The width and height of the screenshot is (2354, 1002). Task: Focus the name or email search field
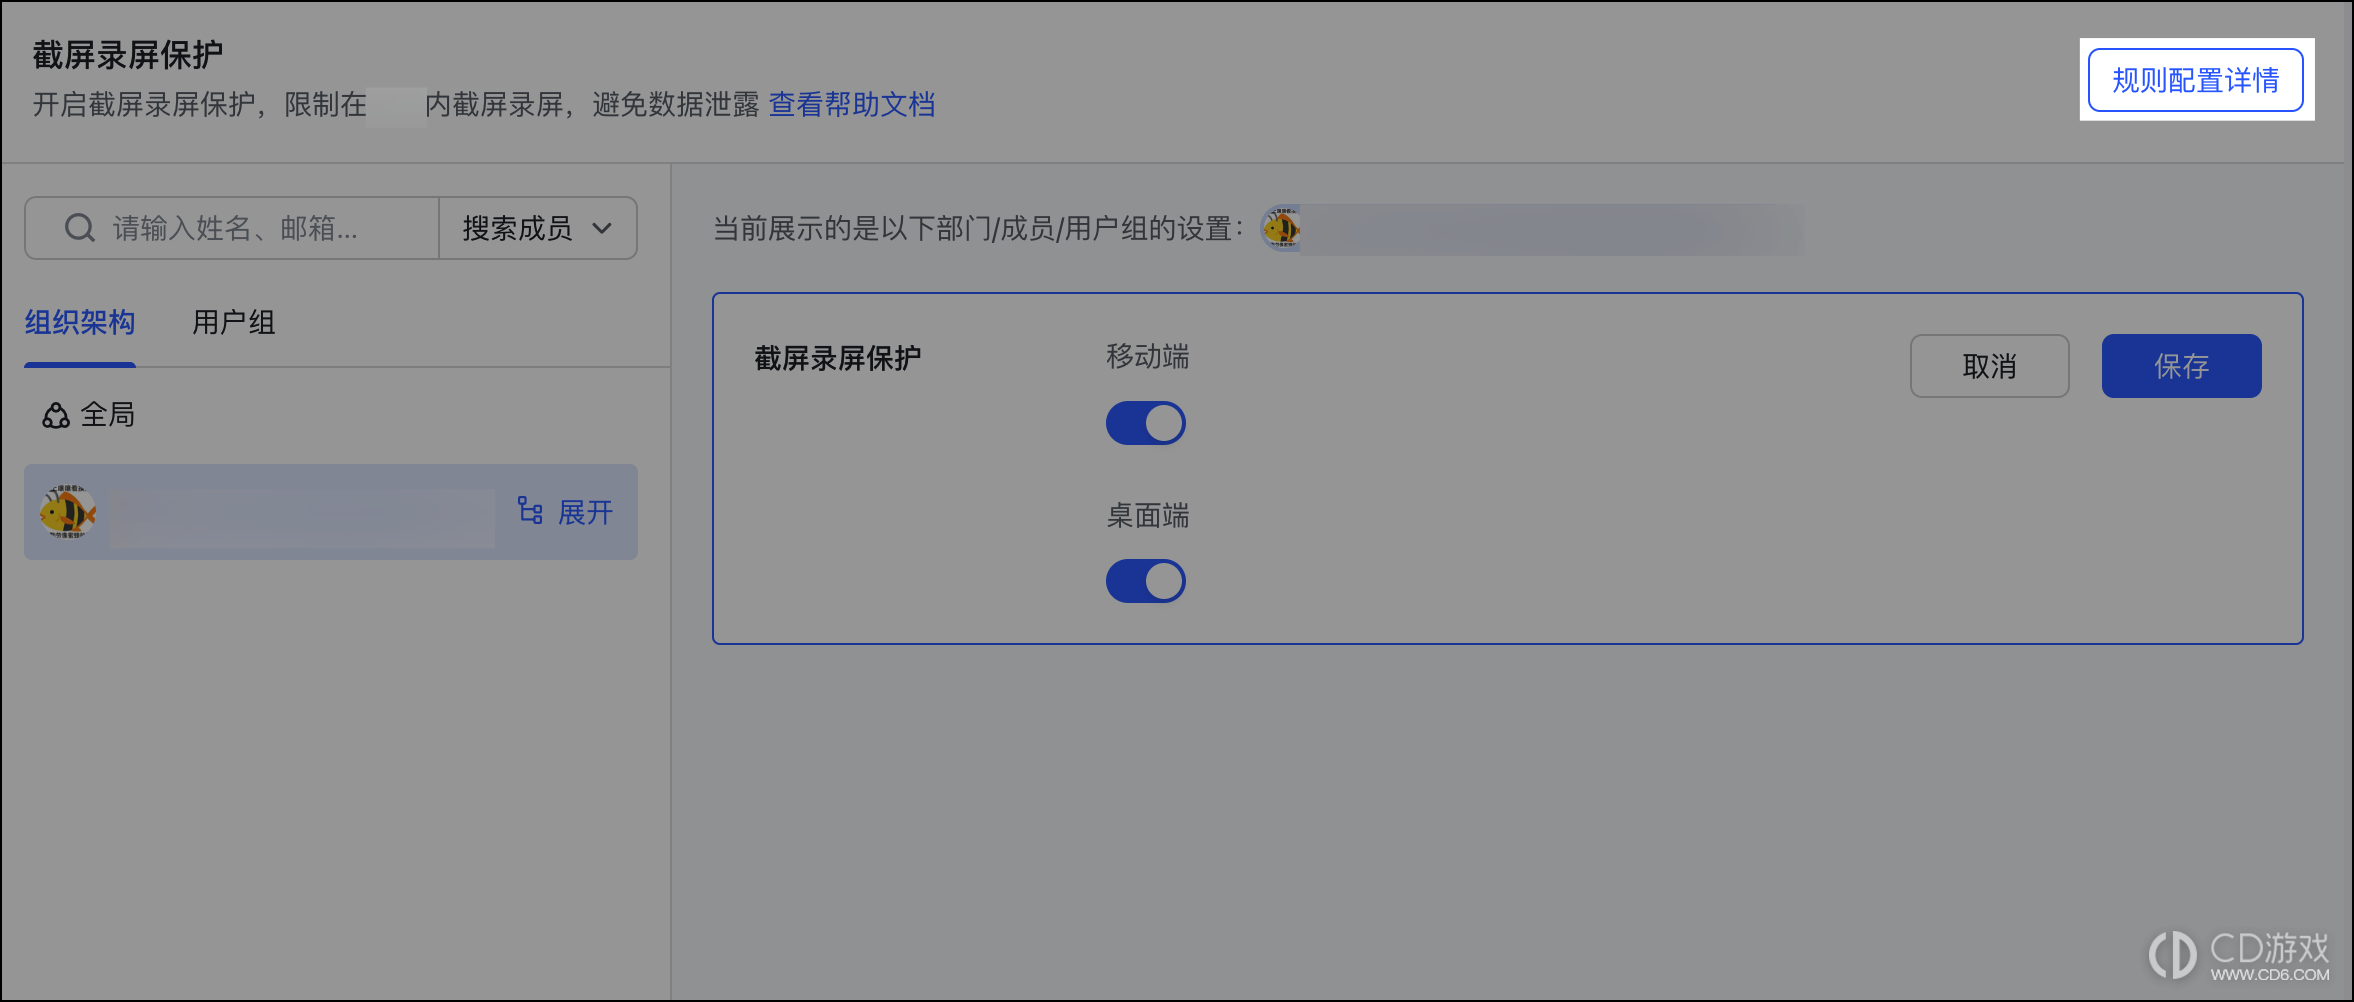(232, 228)
